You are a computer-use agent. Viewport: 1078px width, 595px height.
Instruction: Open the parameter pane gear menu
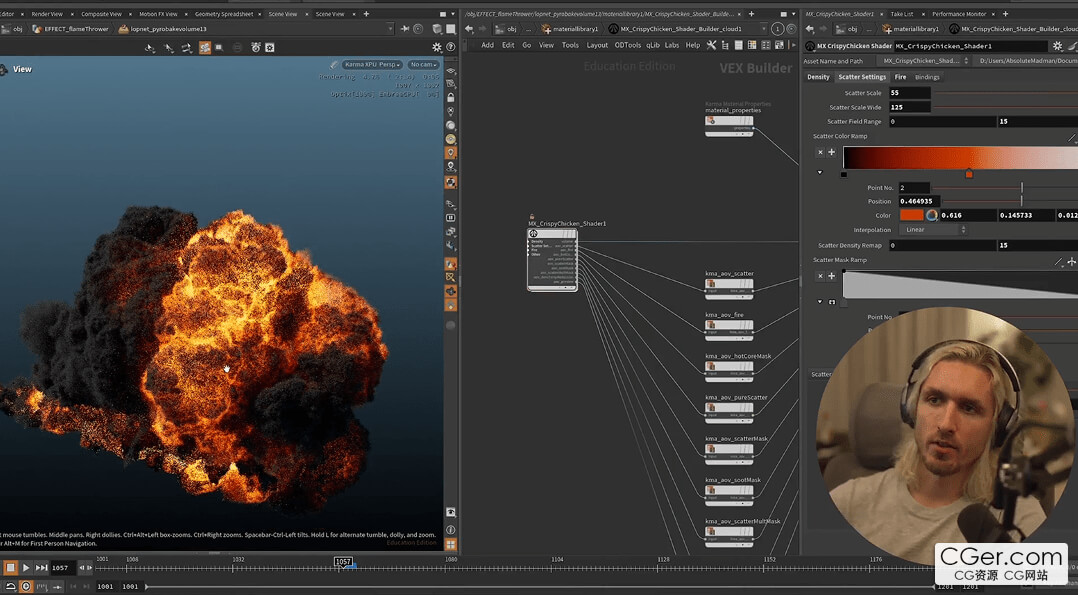click(1057, 46)
